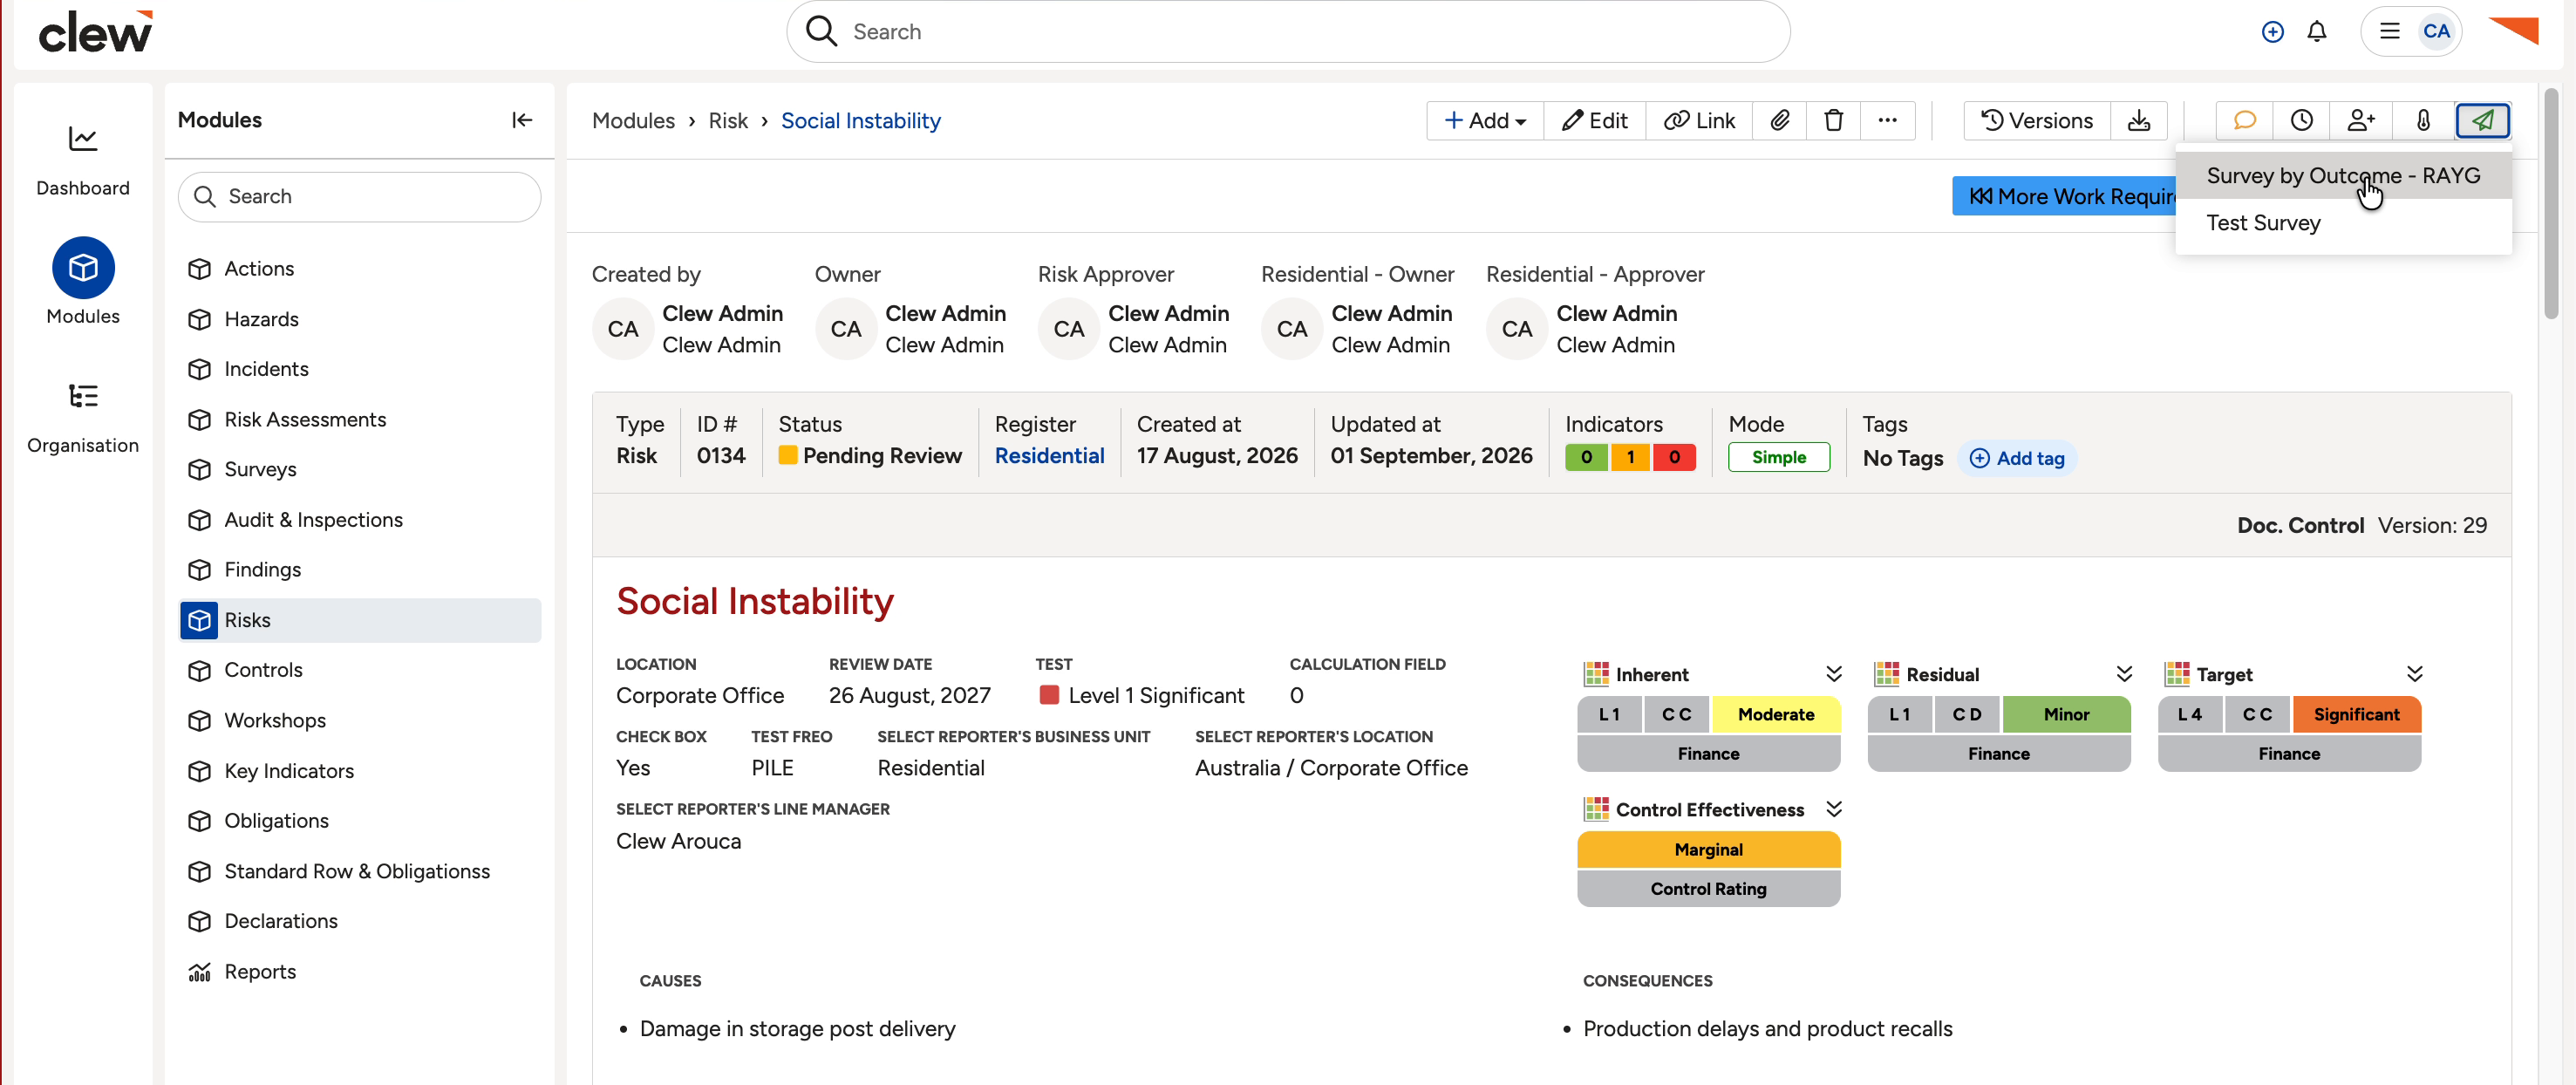Viewport: 2576px width, 1085px height.
Task: Click the Risk breadcrumb
Action: point(728,120)
